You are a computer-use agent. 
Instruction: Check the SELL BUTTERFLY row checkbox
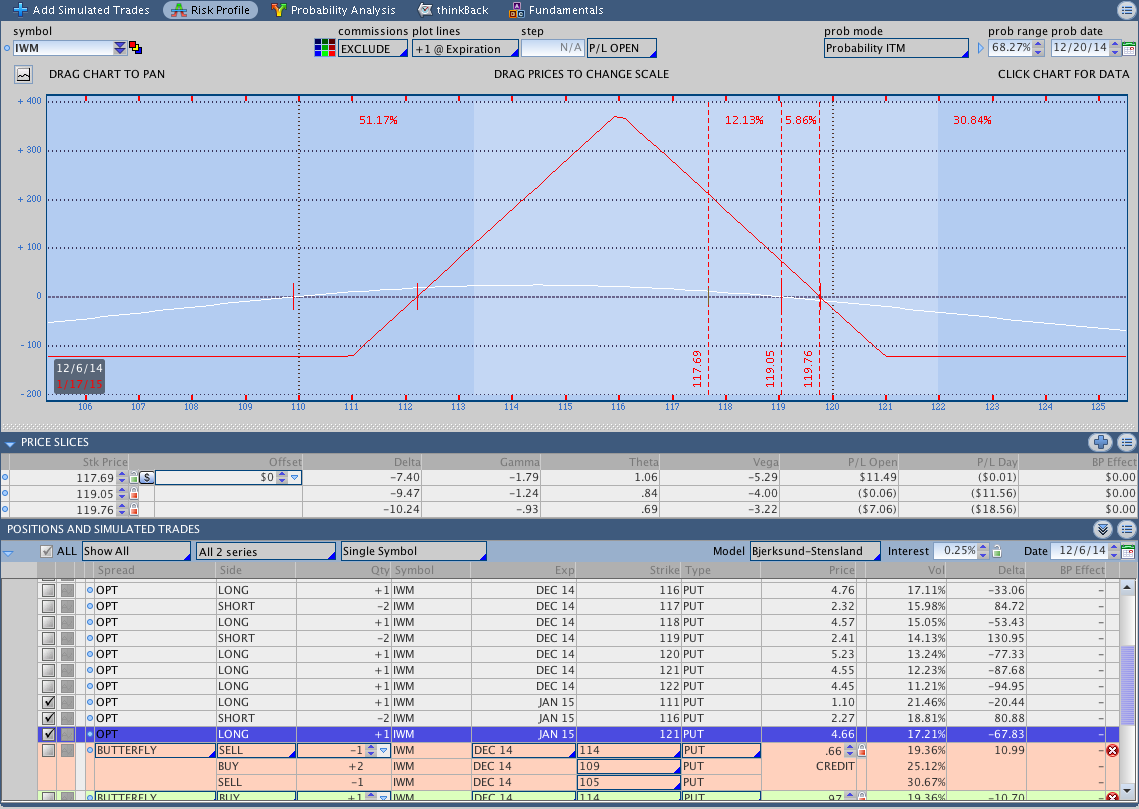coord(48,750)
